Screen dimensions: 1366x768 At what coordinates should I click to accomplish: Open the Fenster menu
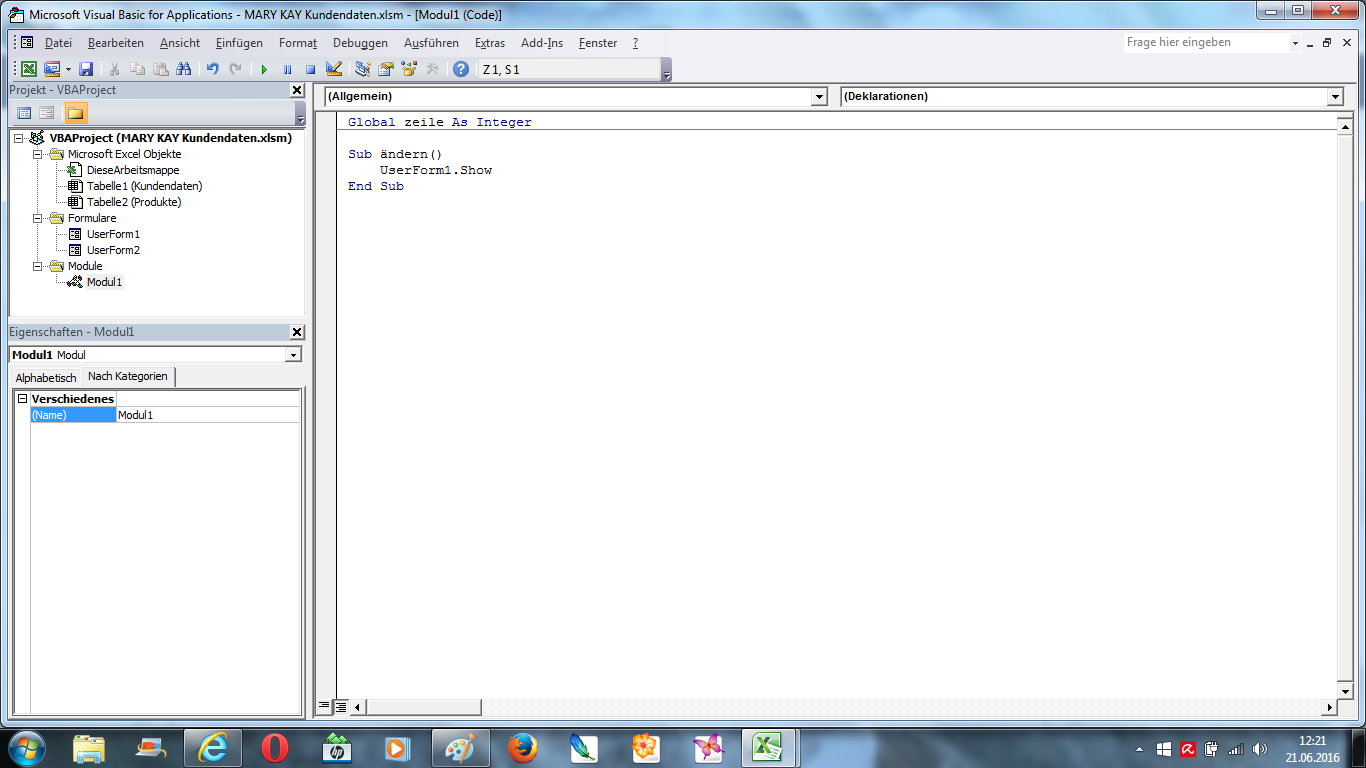tap(598, 43)
